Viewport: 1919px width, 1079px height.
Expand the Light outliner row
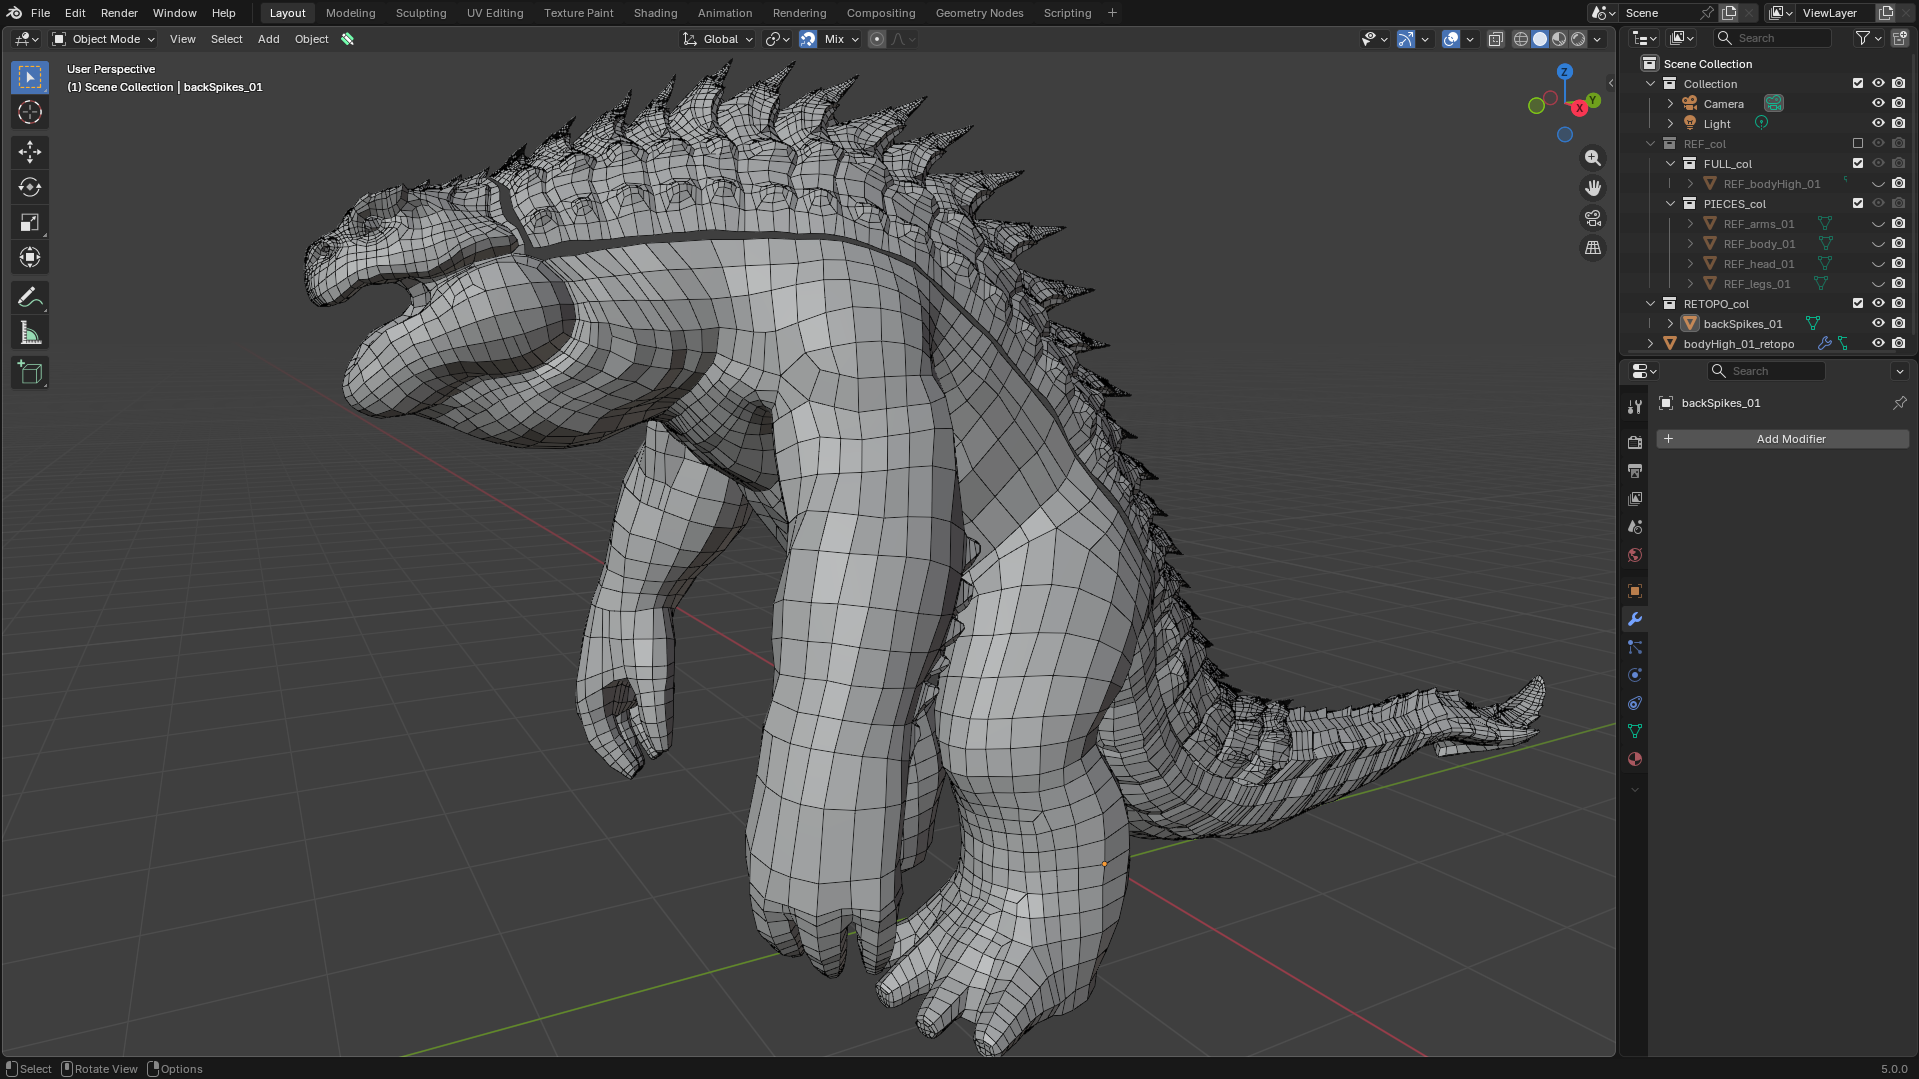[1670, 124]
